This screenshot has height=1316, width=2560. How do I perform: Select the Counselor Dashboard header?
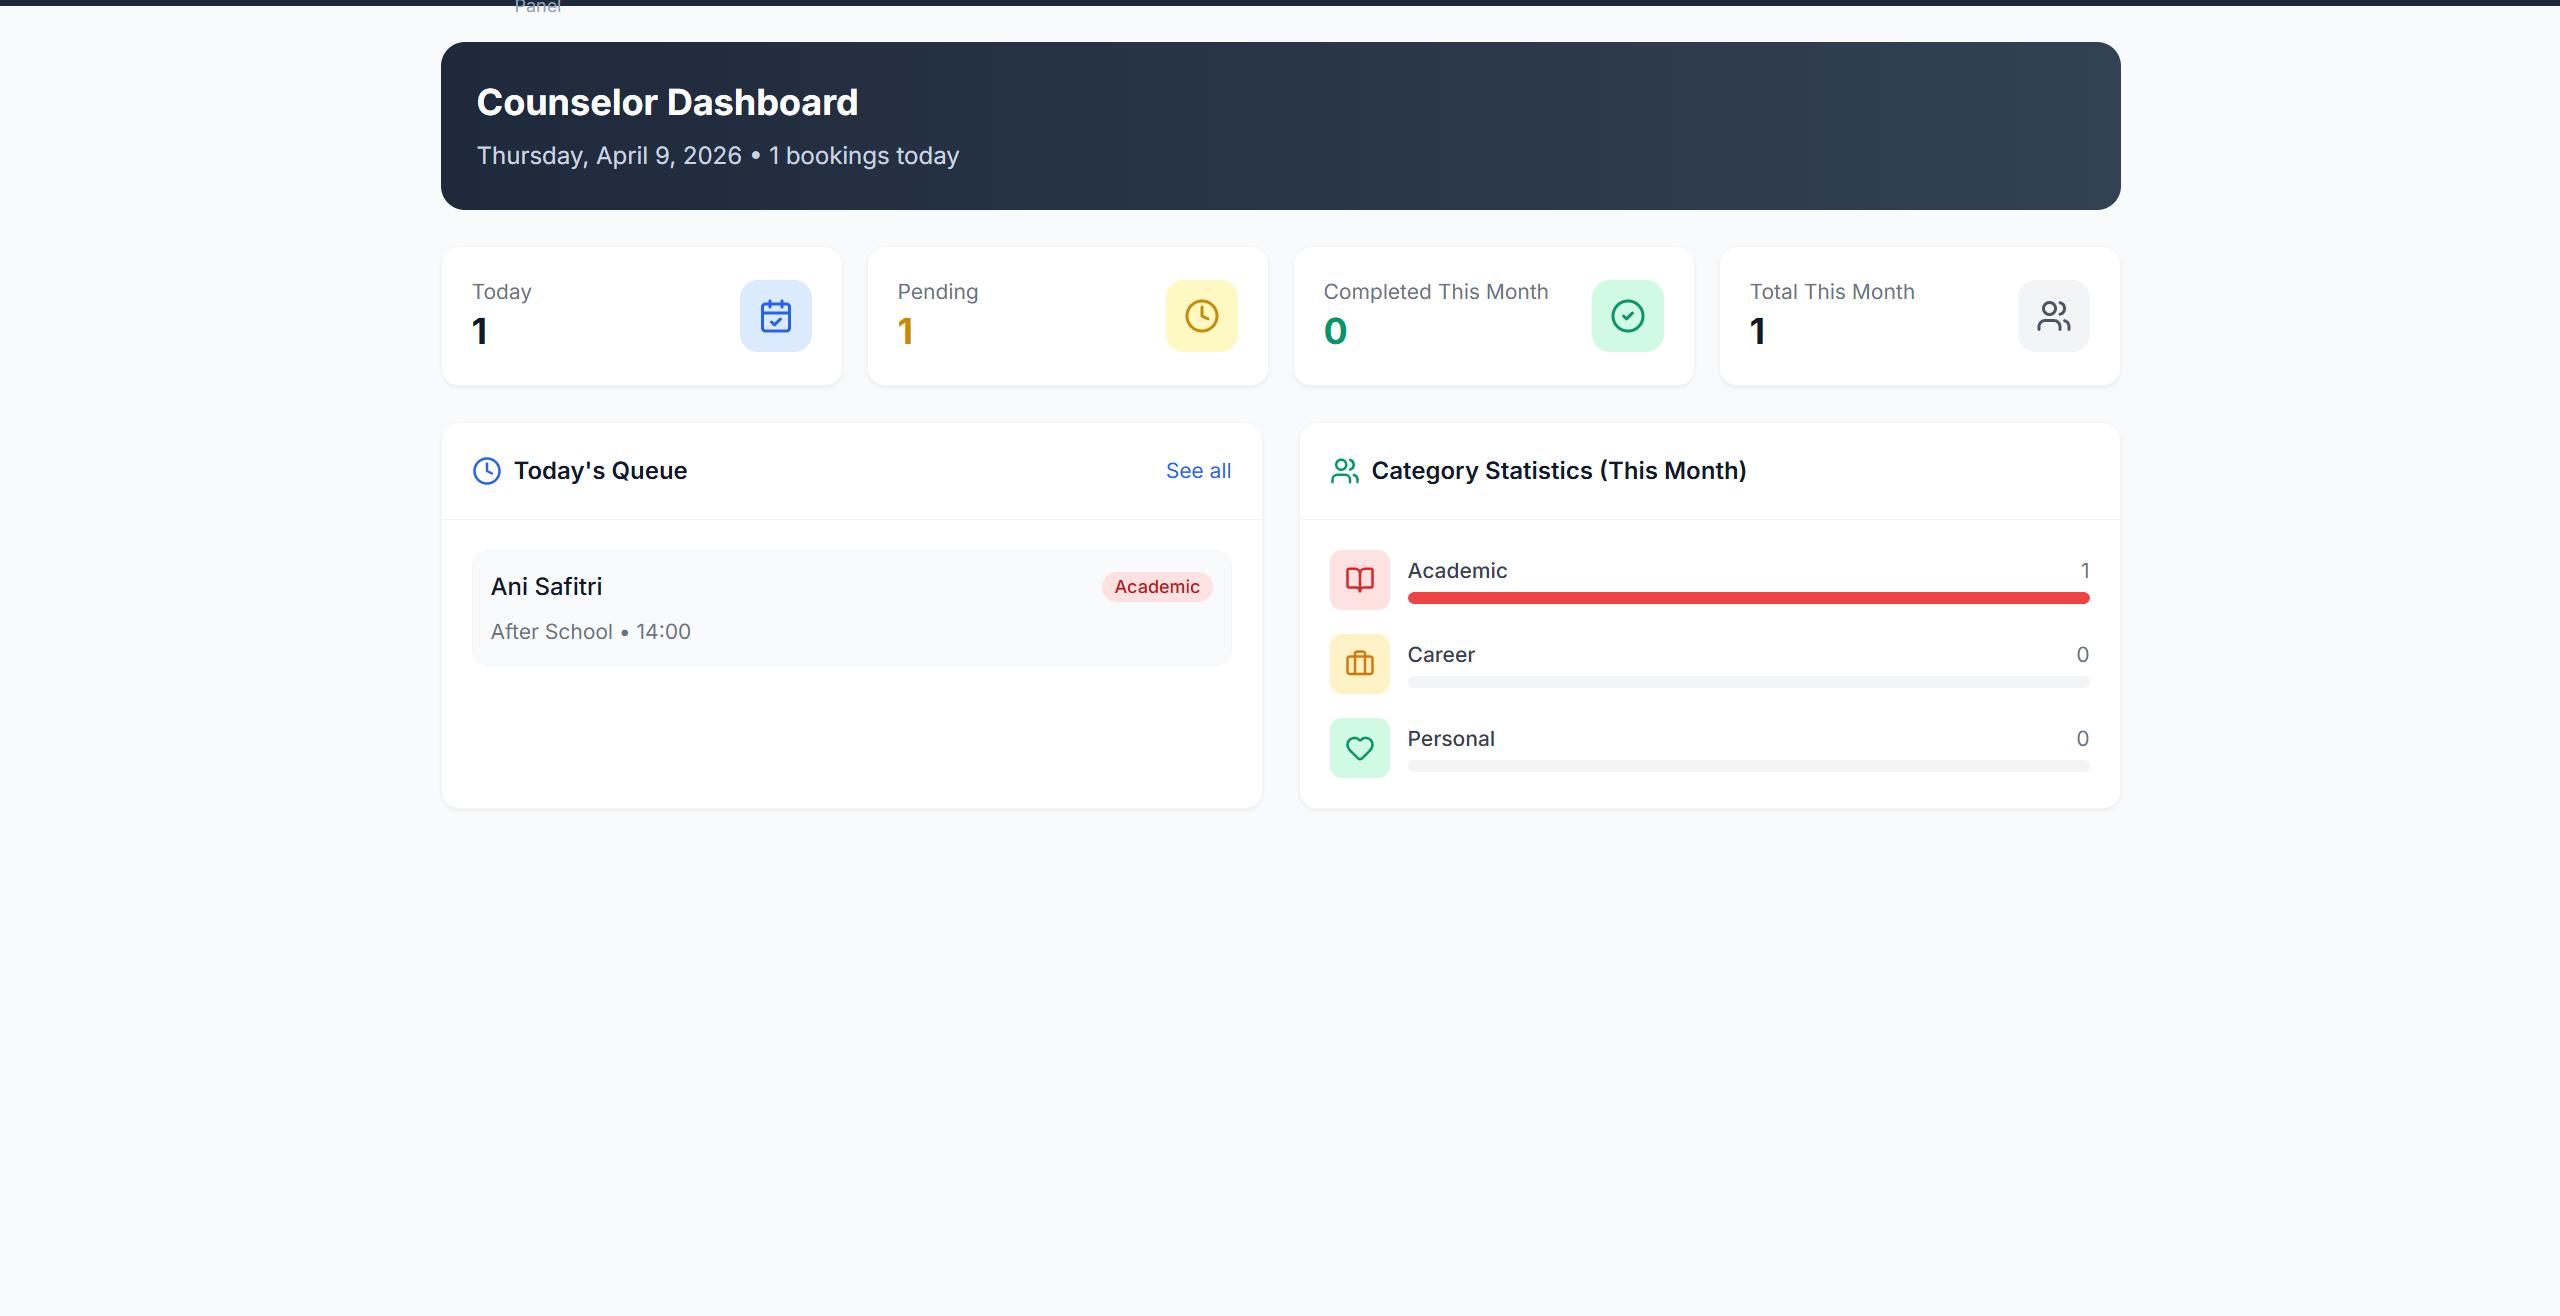(x=1279, y=125)
